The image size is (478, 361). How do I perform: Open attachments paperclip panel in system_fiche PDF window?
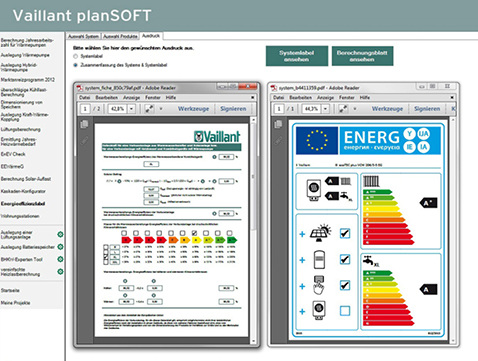click(84, 141)
